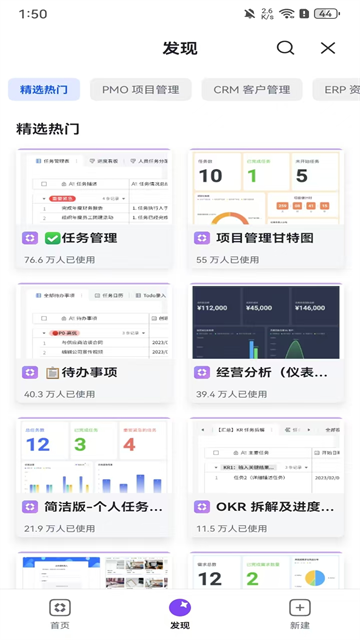Click the purple base icon beside 经营分析

click(202, 372)
